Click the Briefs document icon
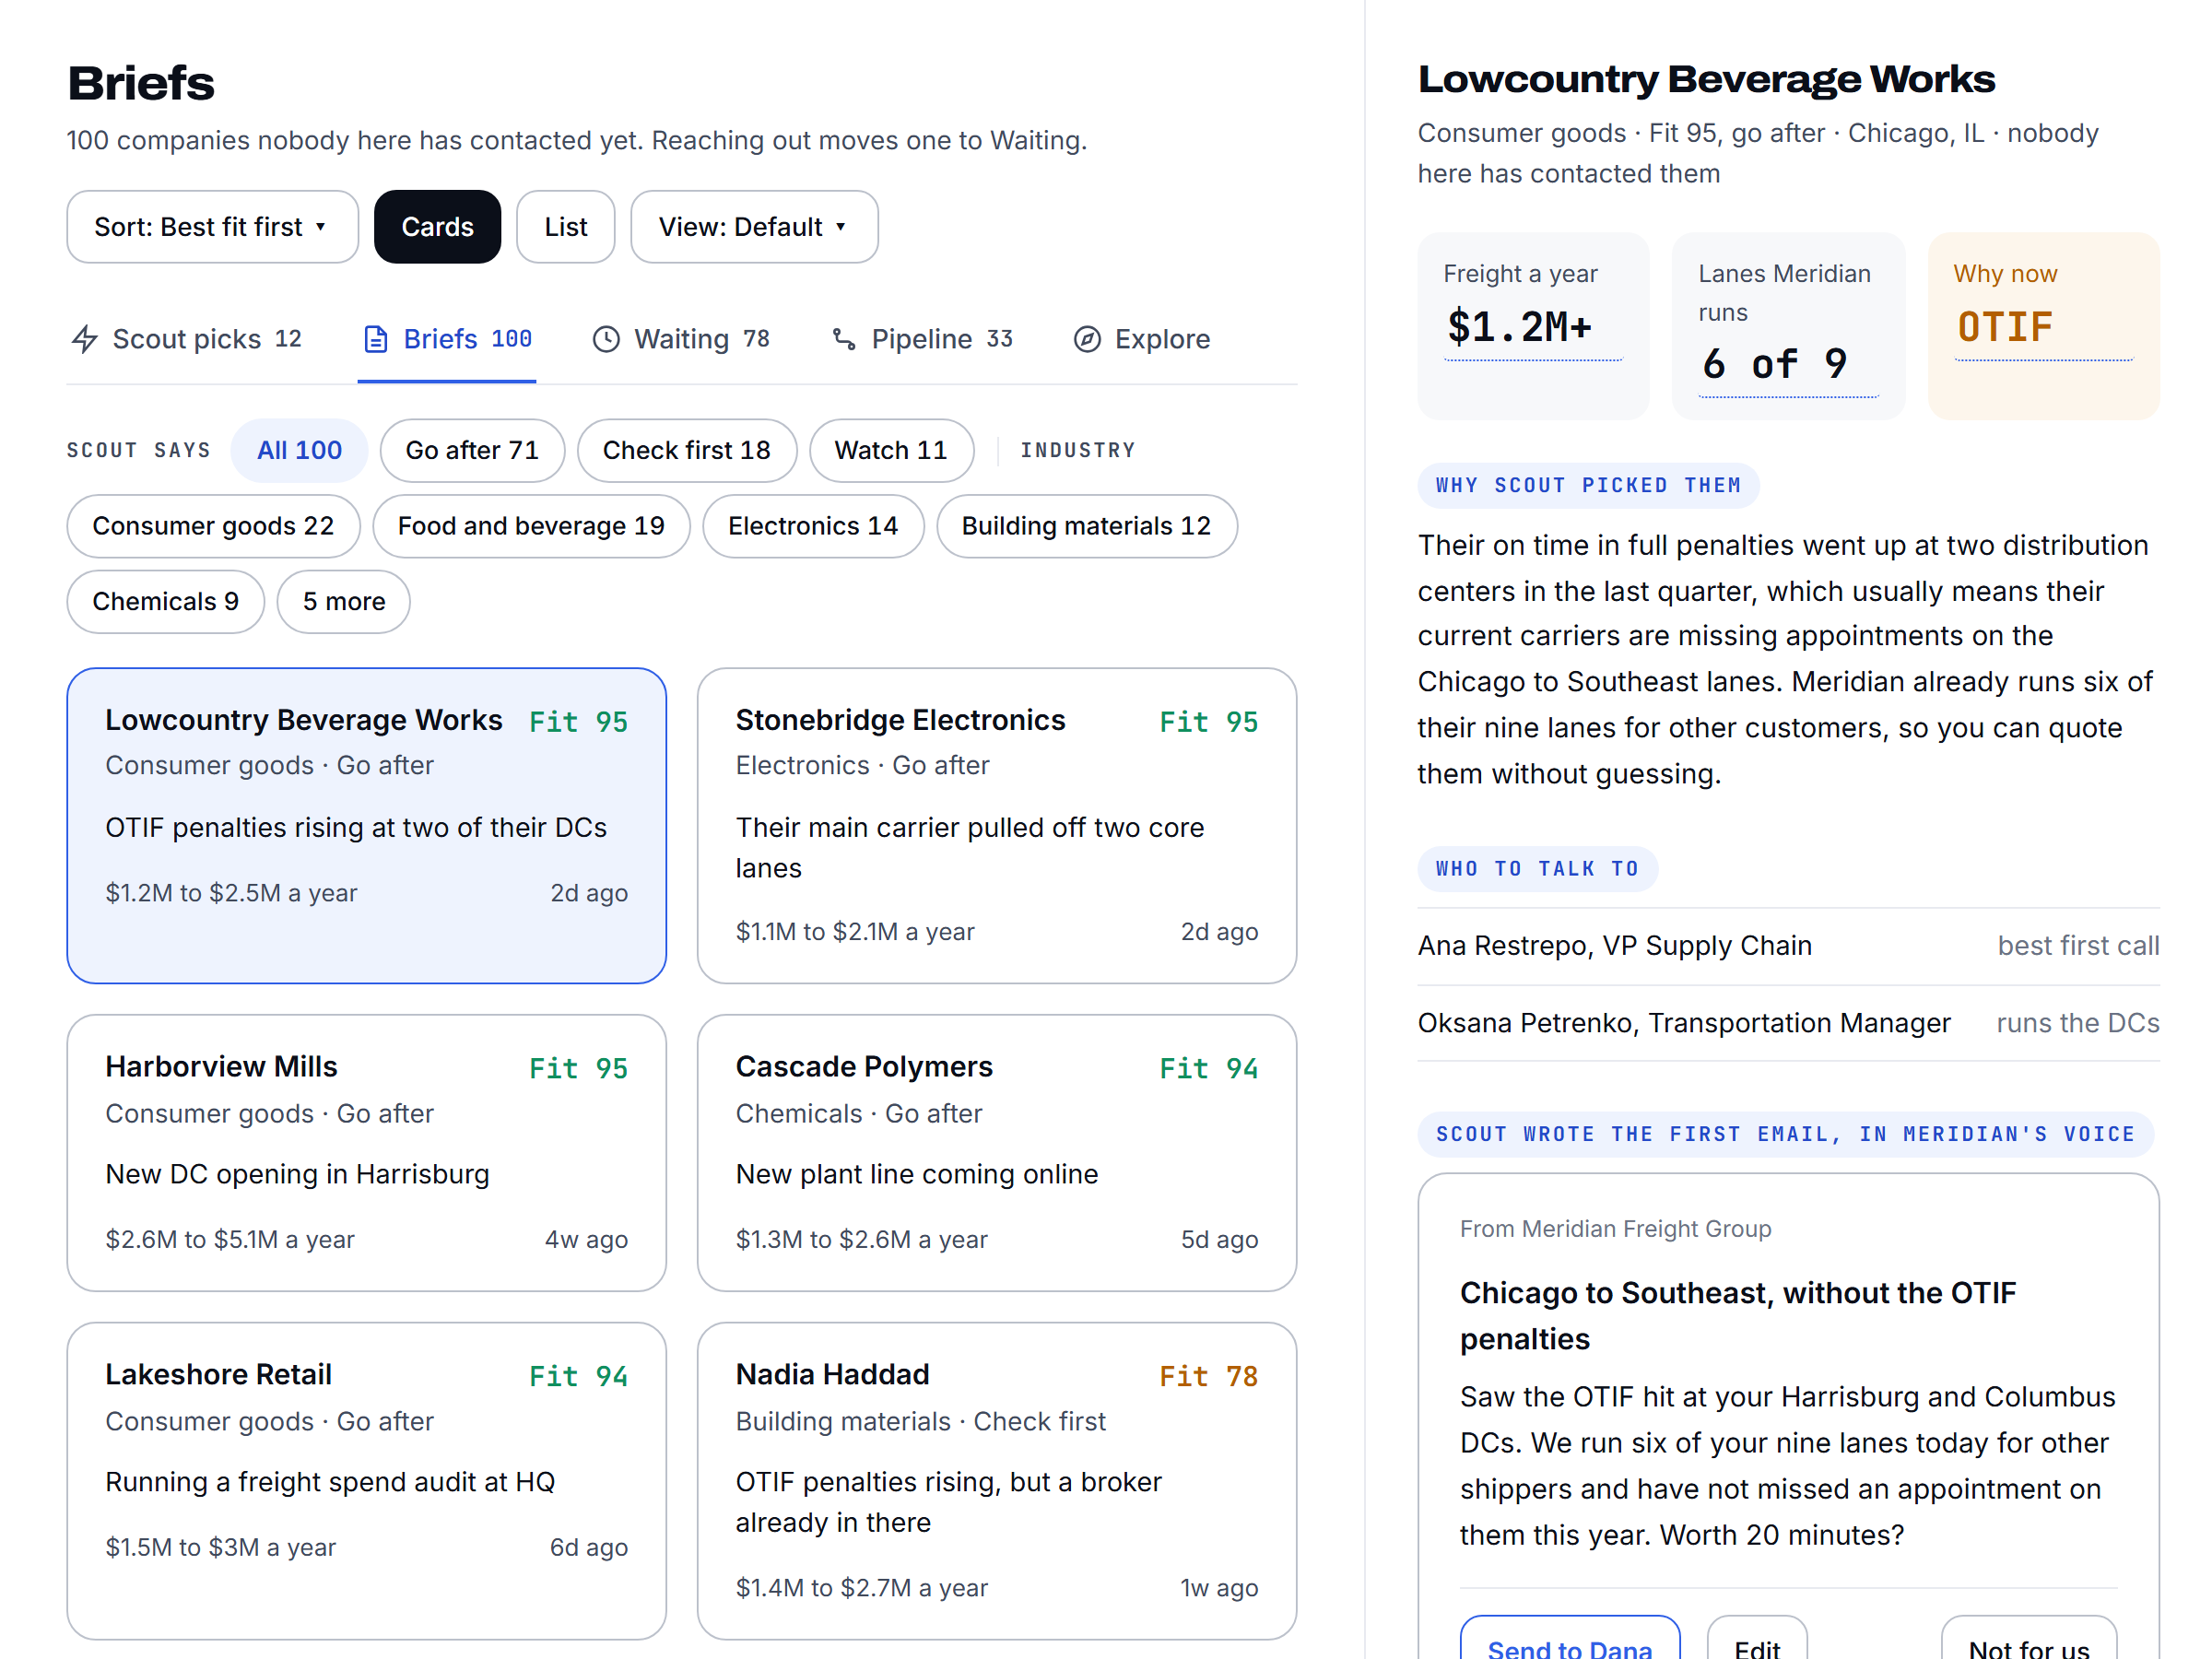Screen dimensions: 2212x1659 click(x=376, y=339)
